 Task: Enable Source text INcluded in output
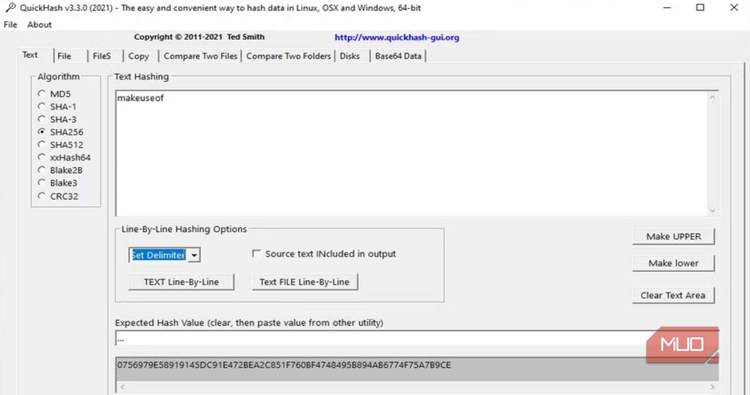tap(256, 253)
